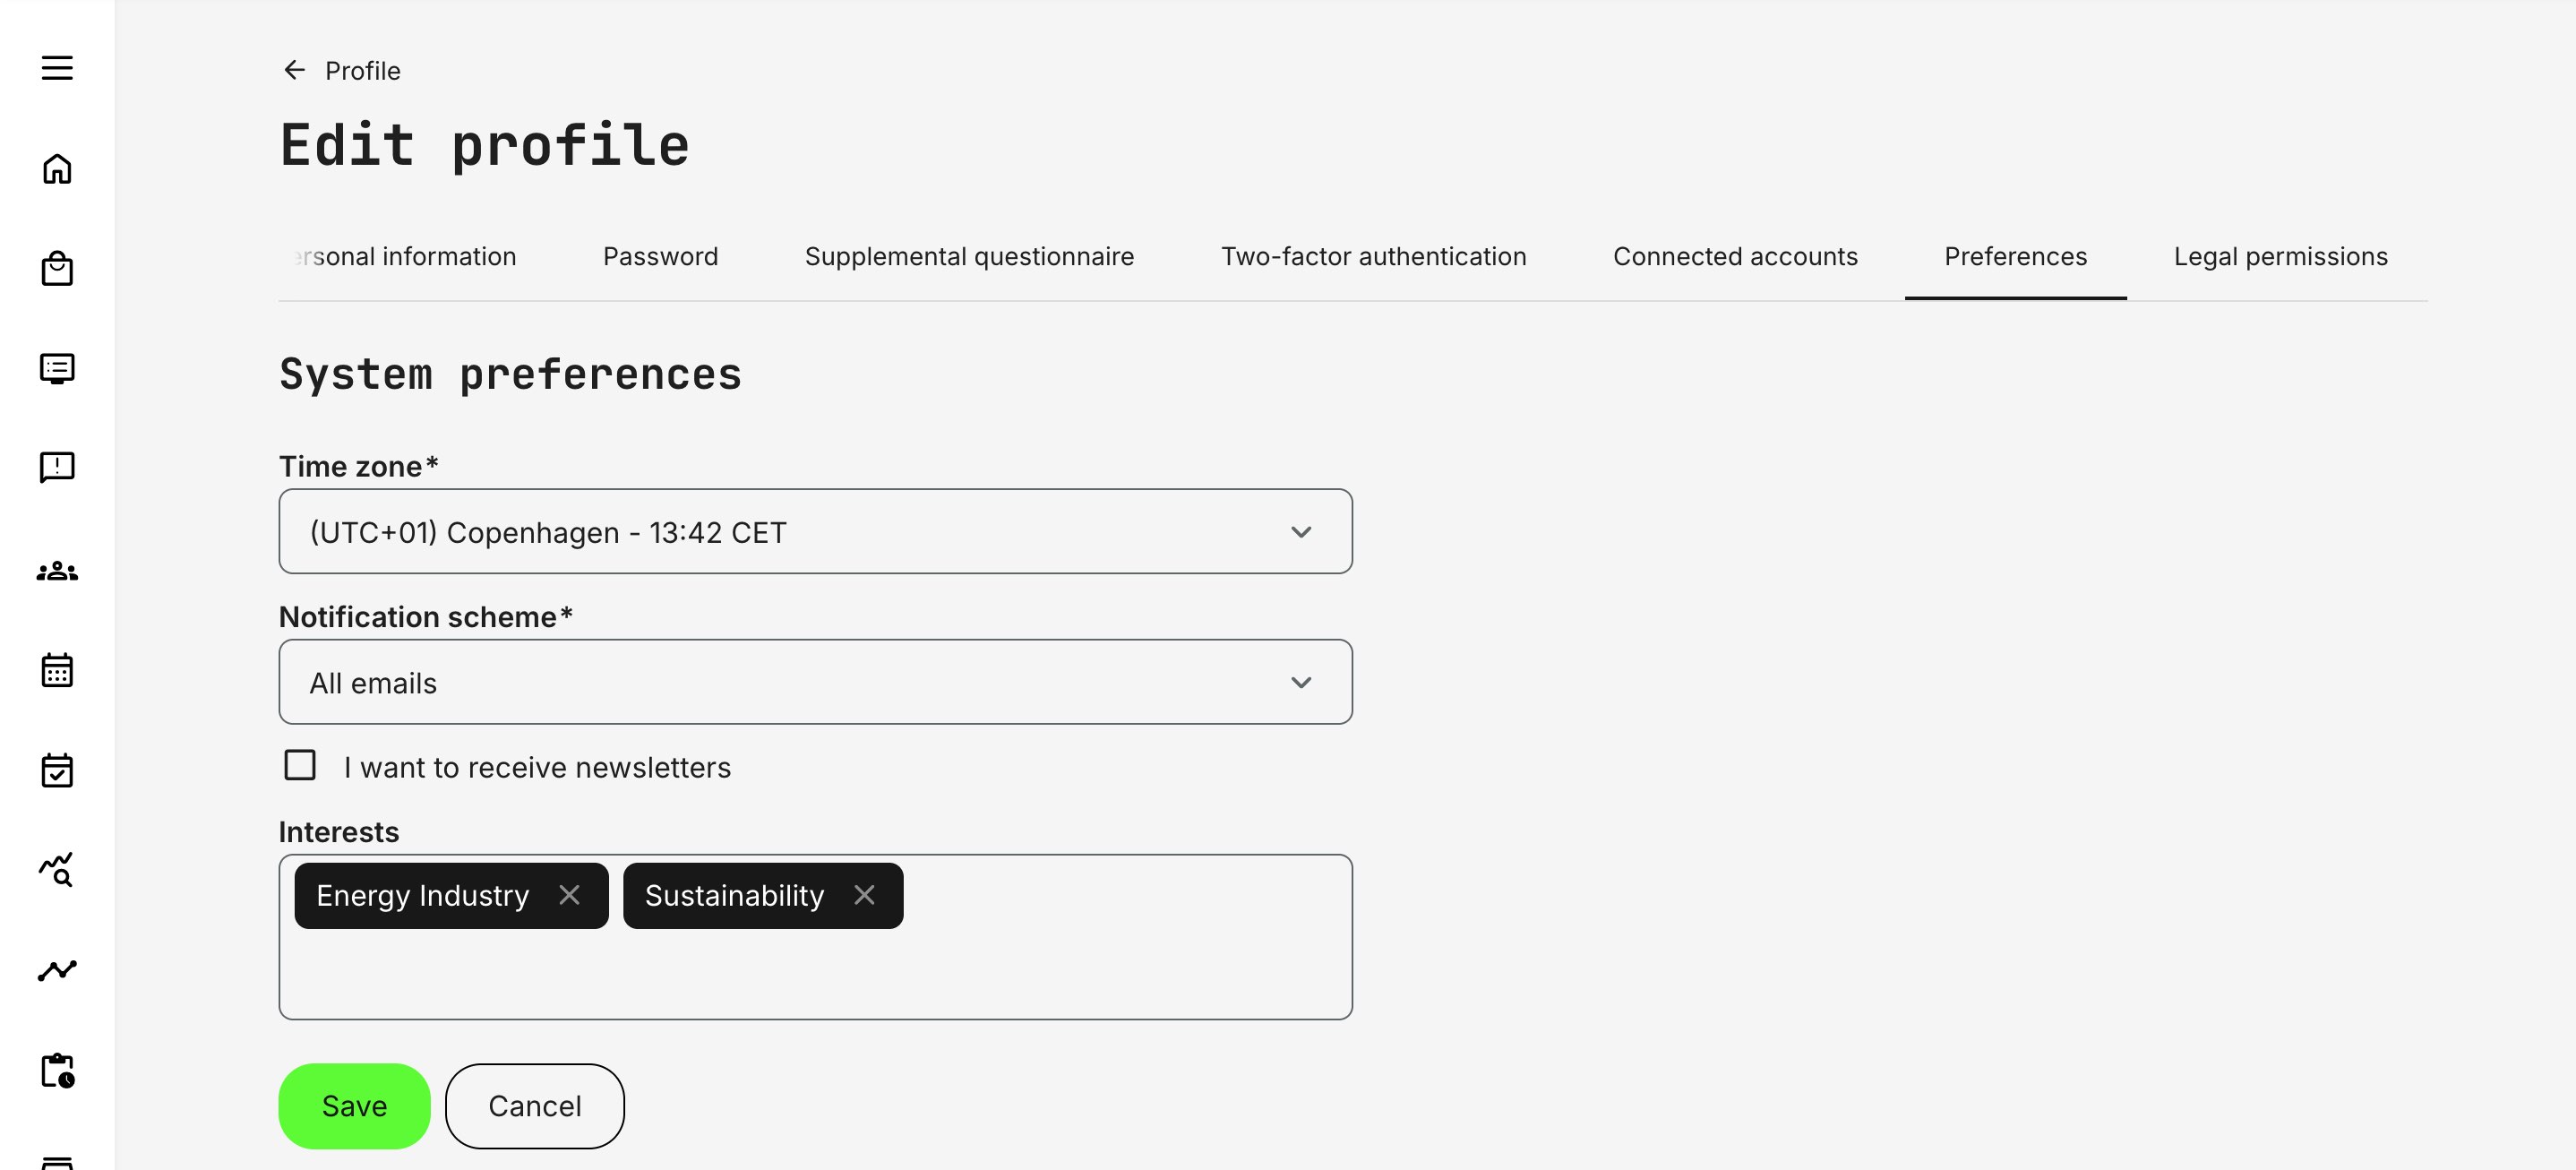Open the shopping bag section
2576x1170 pixels.
57,268
